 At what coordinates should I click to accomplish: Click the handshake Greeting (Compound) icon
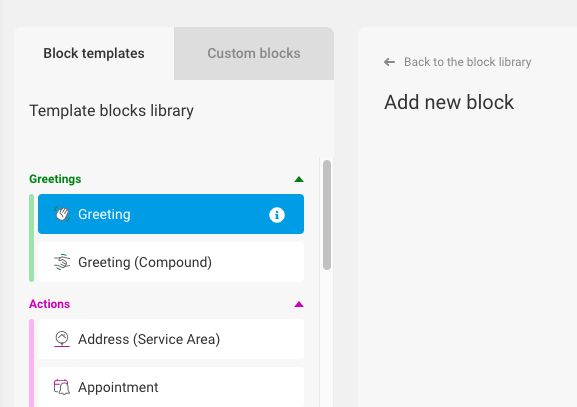[x=62, y=262]
